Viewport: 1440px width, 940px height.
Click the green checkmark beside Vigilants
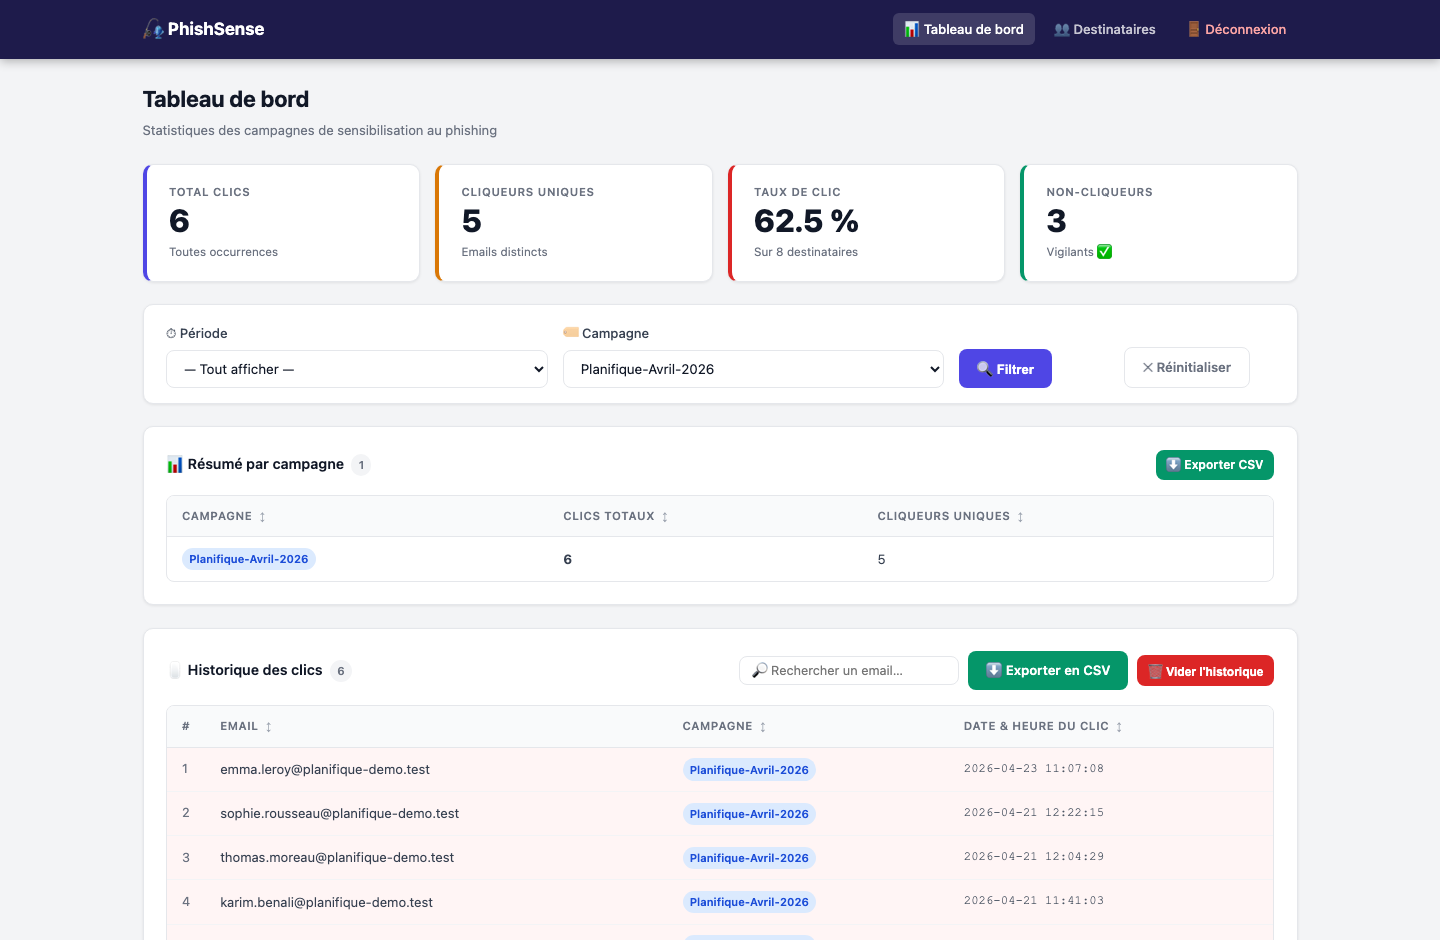pos(1105,252)
